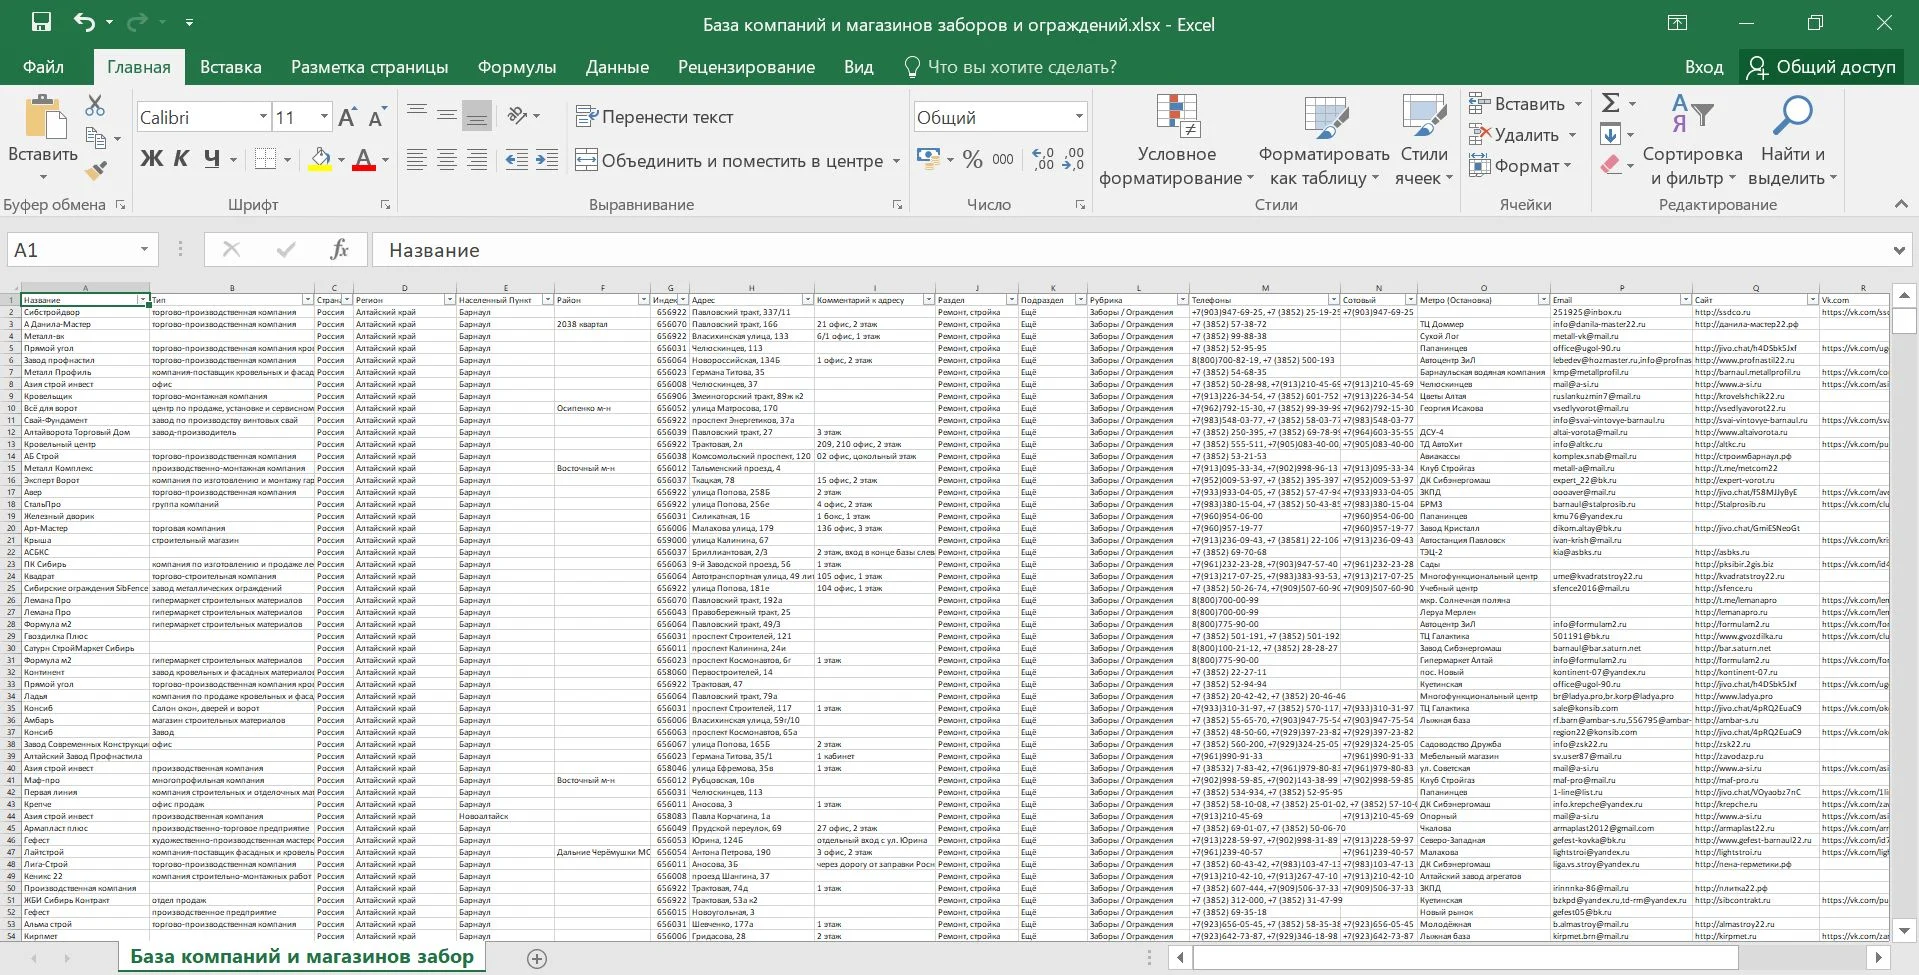Align cell text left
The width and height of the screenshot is (1919, 975).
point(417,159)
